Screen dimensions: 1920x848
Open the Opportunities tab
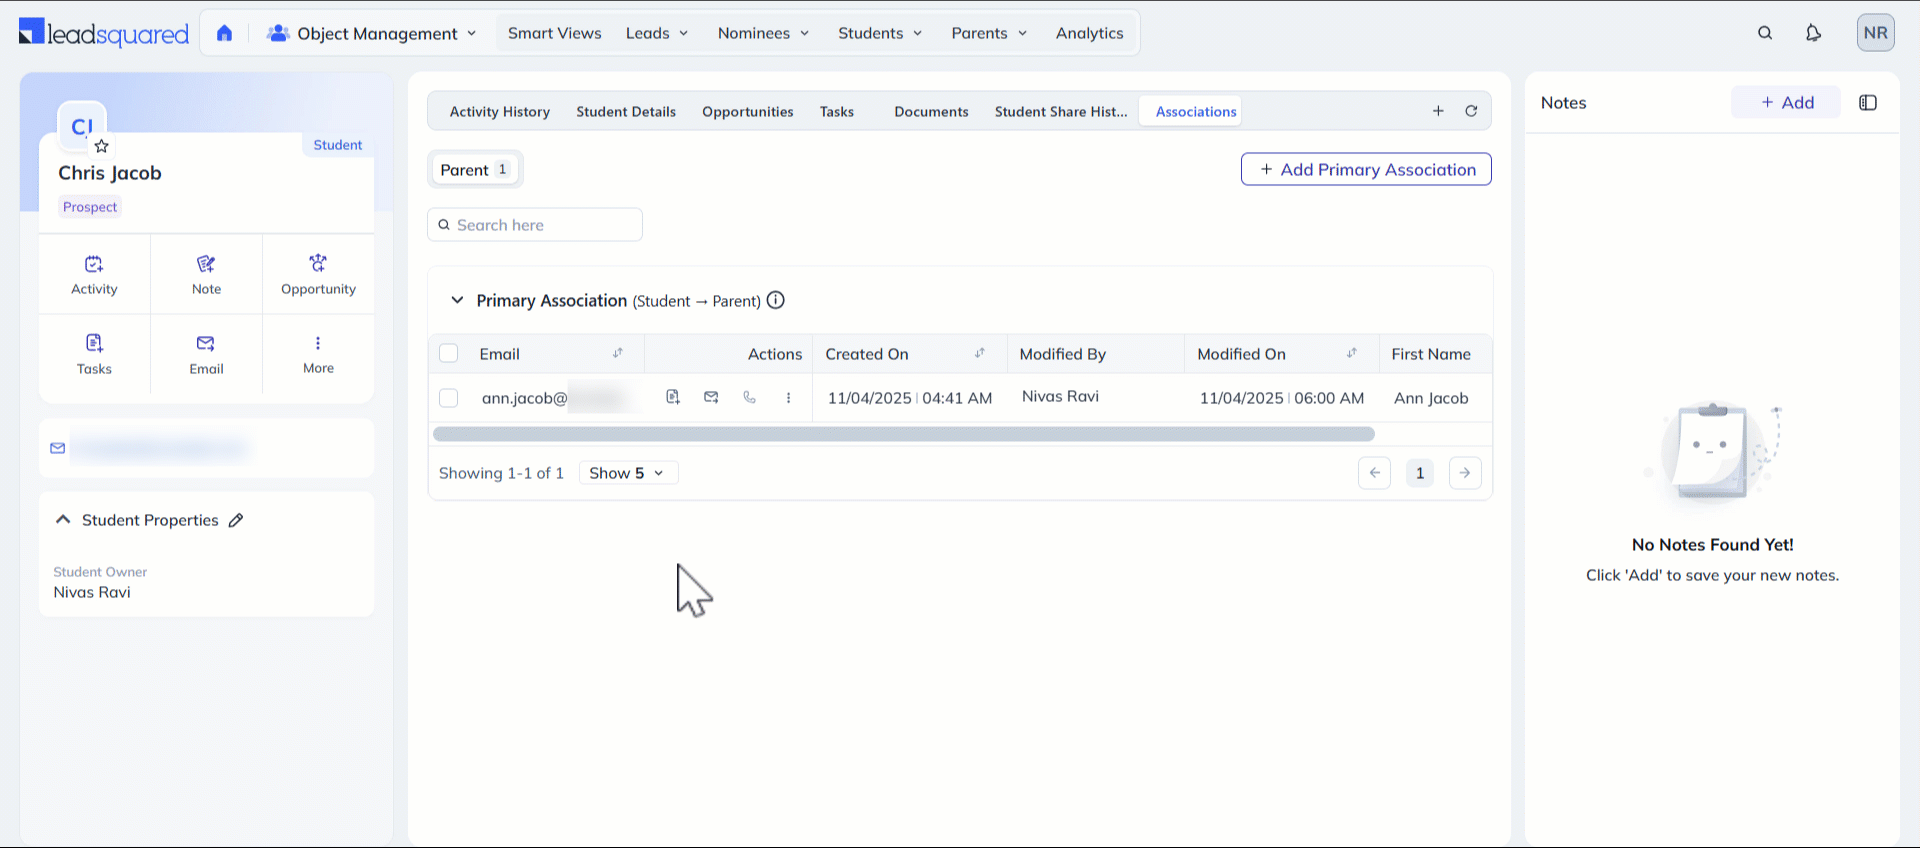747,112
